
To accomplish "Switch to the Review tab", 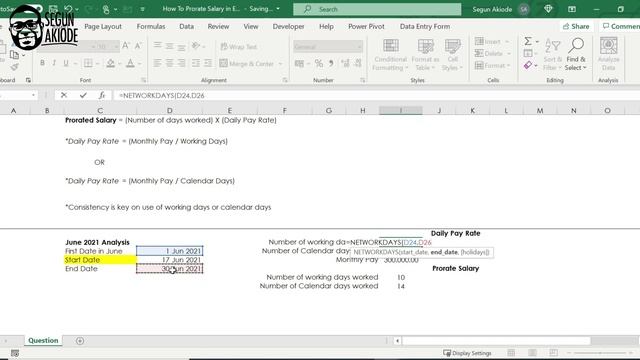I will [x=218, y=26].
